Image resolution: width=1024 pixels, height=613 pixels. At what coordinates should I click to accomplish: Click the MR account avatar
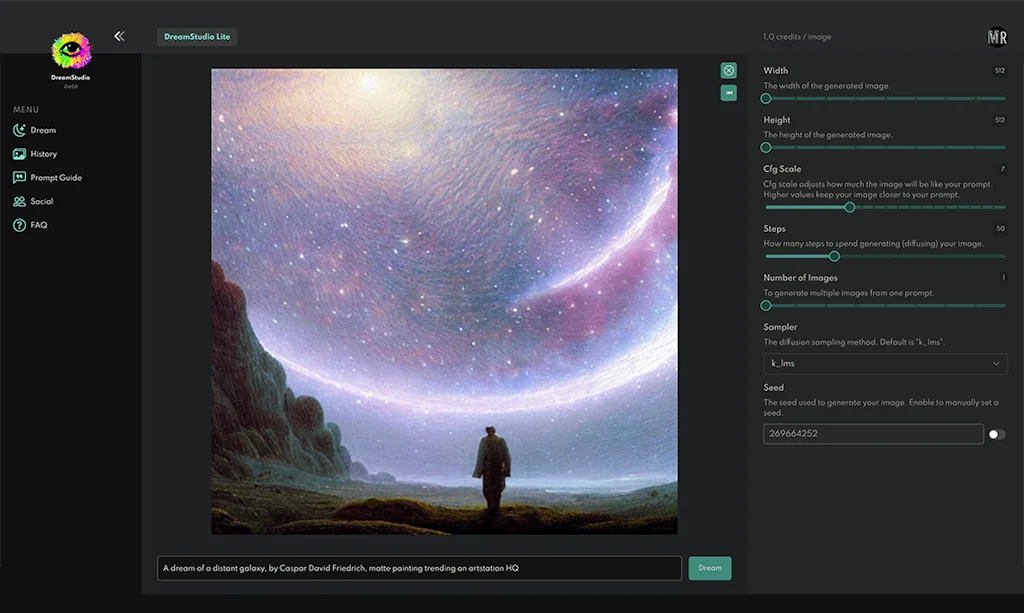(x=996, y=36)
